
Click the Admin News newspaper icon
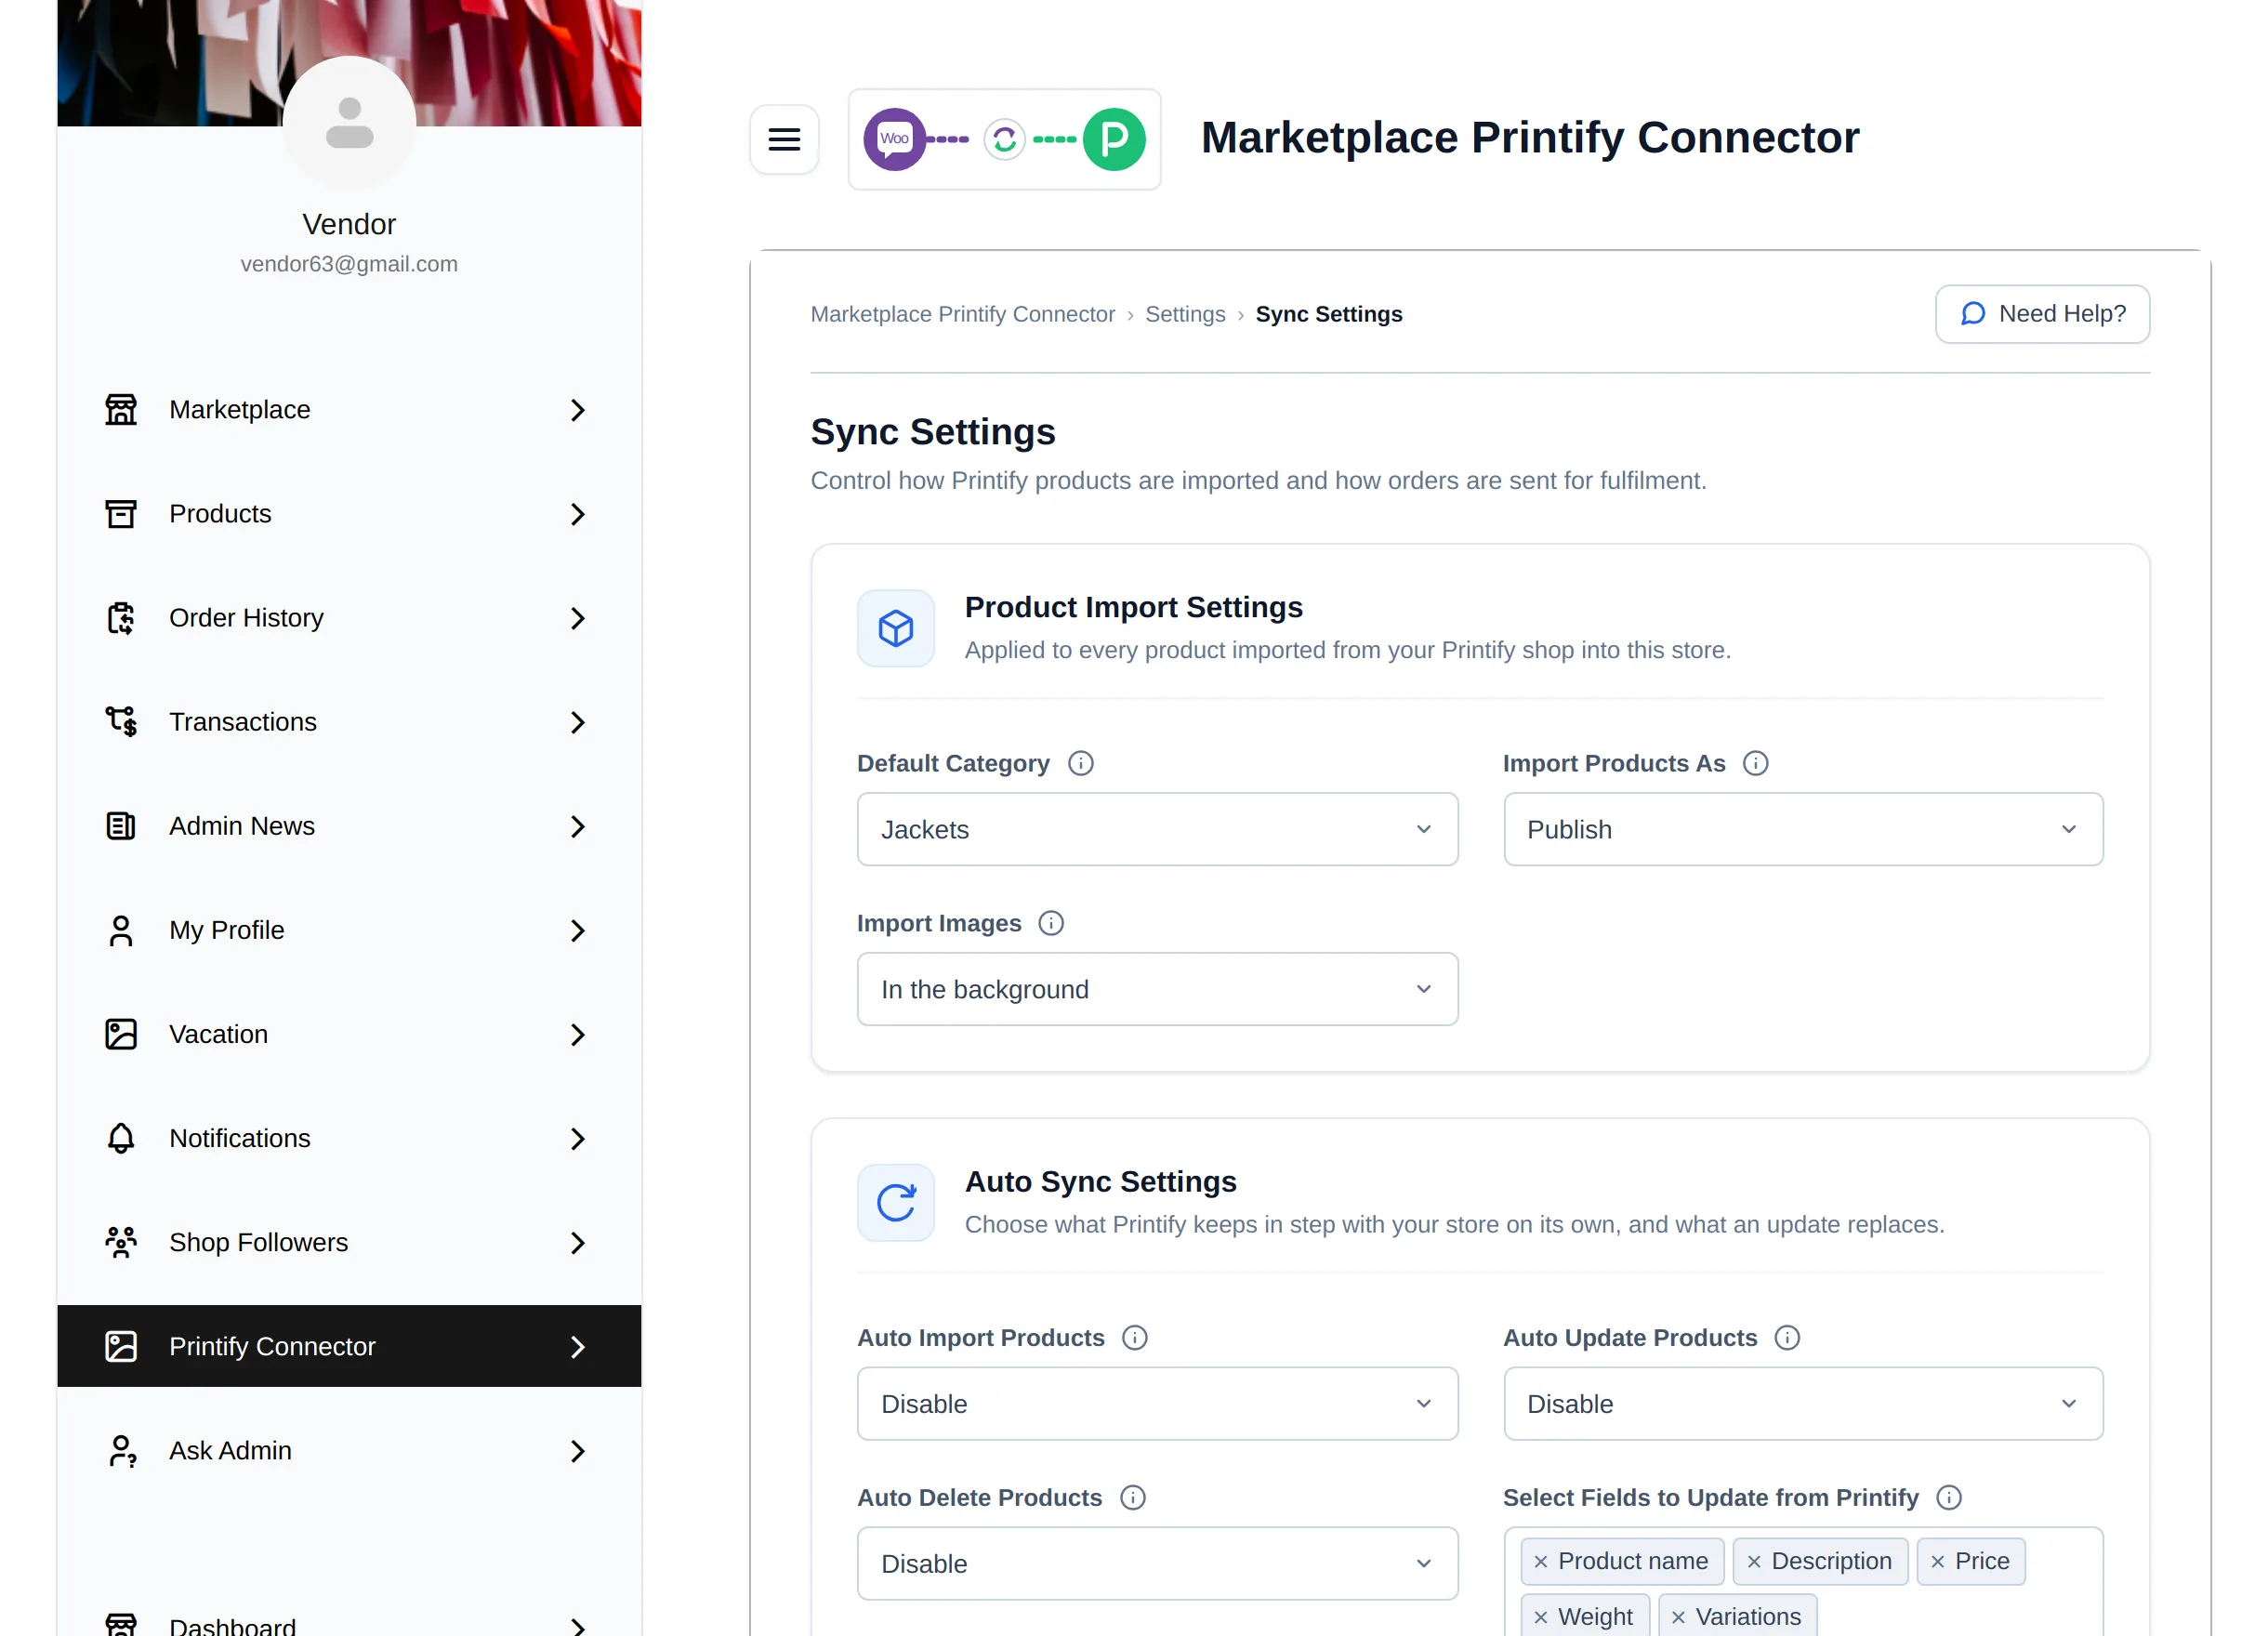pos(121,826)
